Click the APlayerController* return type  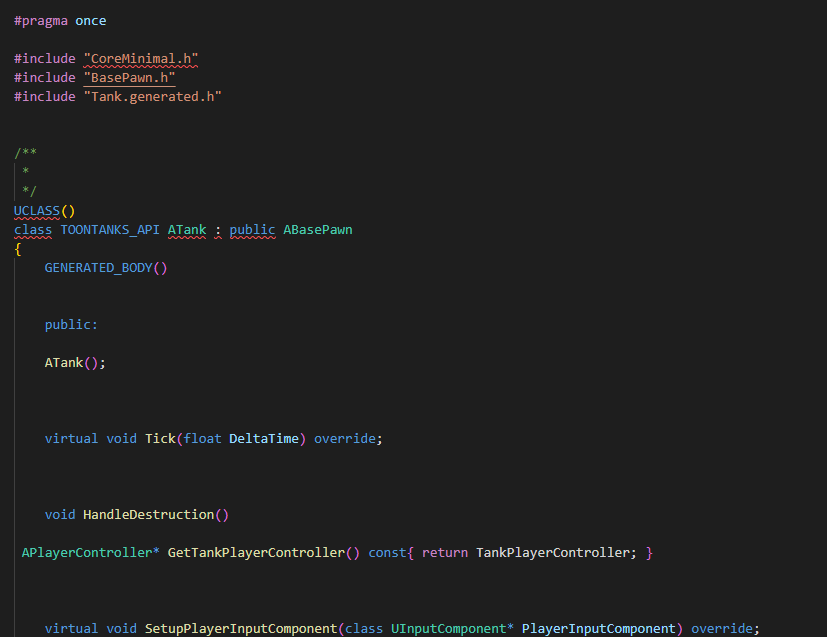(89, 552)
